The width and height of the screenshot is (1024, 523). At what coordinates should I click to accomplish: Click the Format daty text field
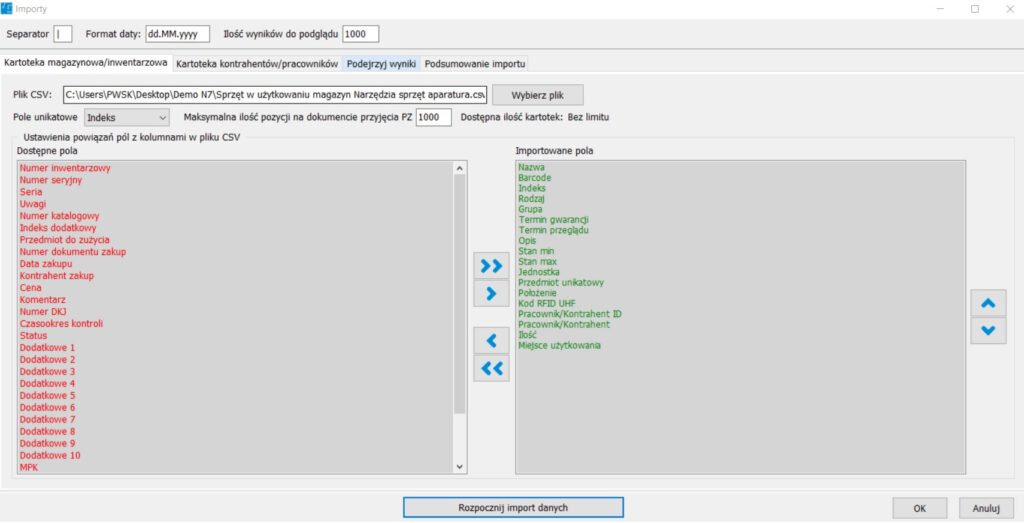[x=177, y=34]
